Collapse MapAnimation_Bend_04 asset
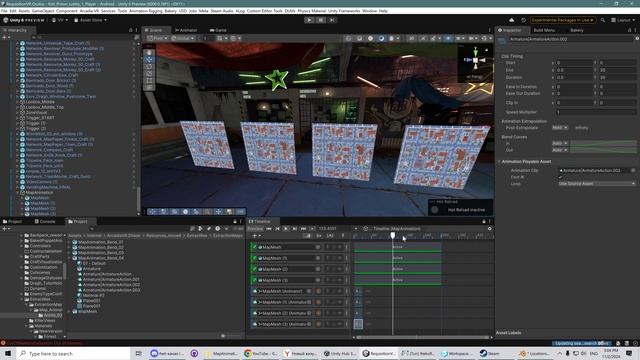Viewport: 640px width, 360px height. coord(70,258)
